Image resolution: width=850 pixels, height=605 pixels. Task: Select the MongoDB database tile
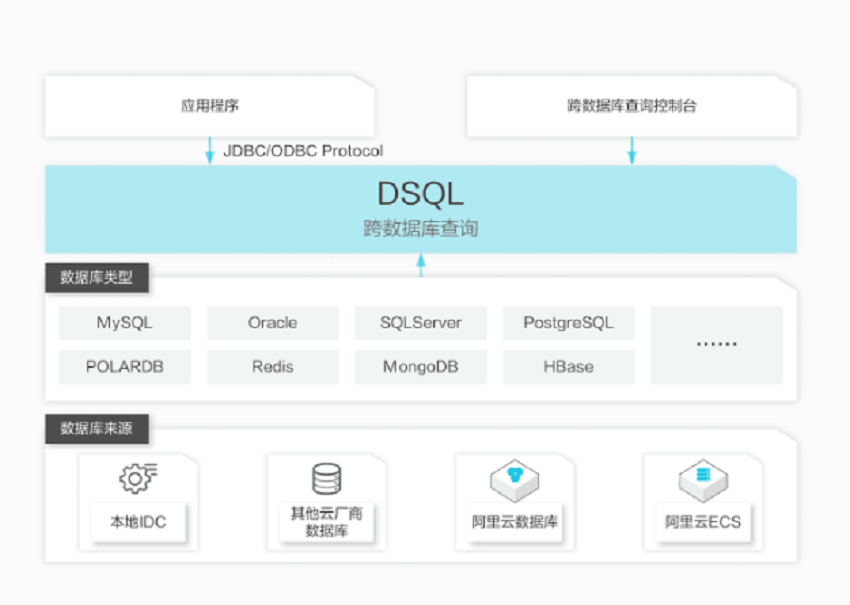[421, 366]
